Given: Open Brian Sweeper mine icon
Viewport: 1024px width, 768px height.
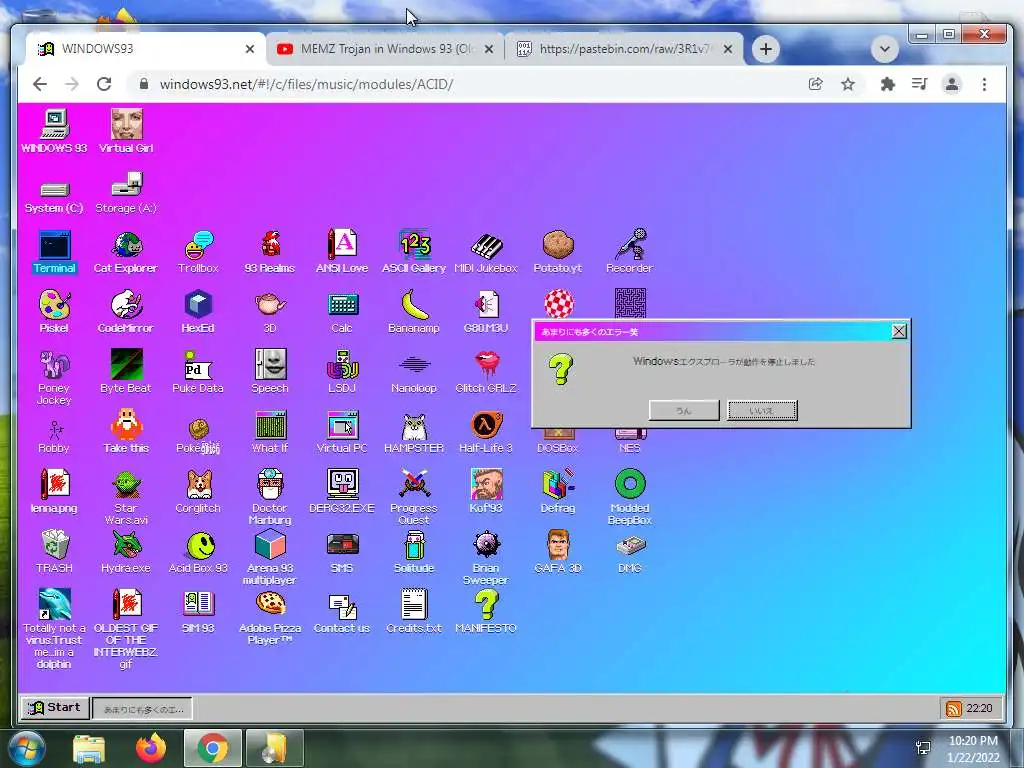Looking at the screenshot, I should pos(486,558).
